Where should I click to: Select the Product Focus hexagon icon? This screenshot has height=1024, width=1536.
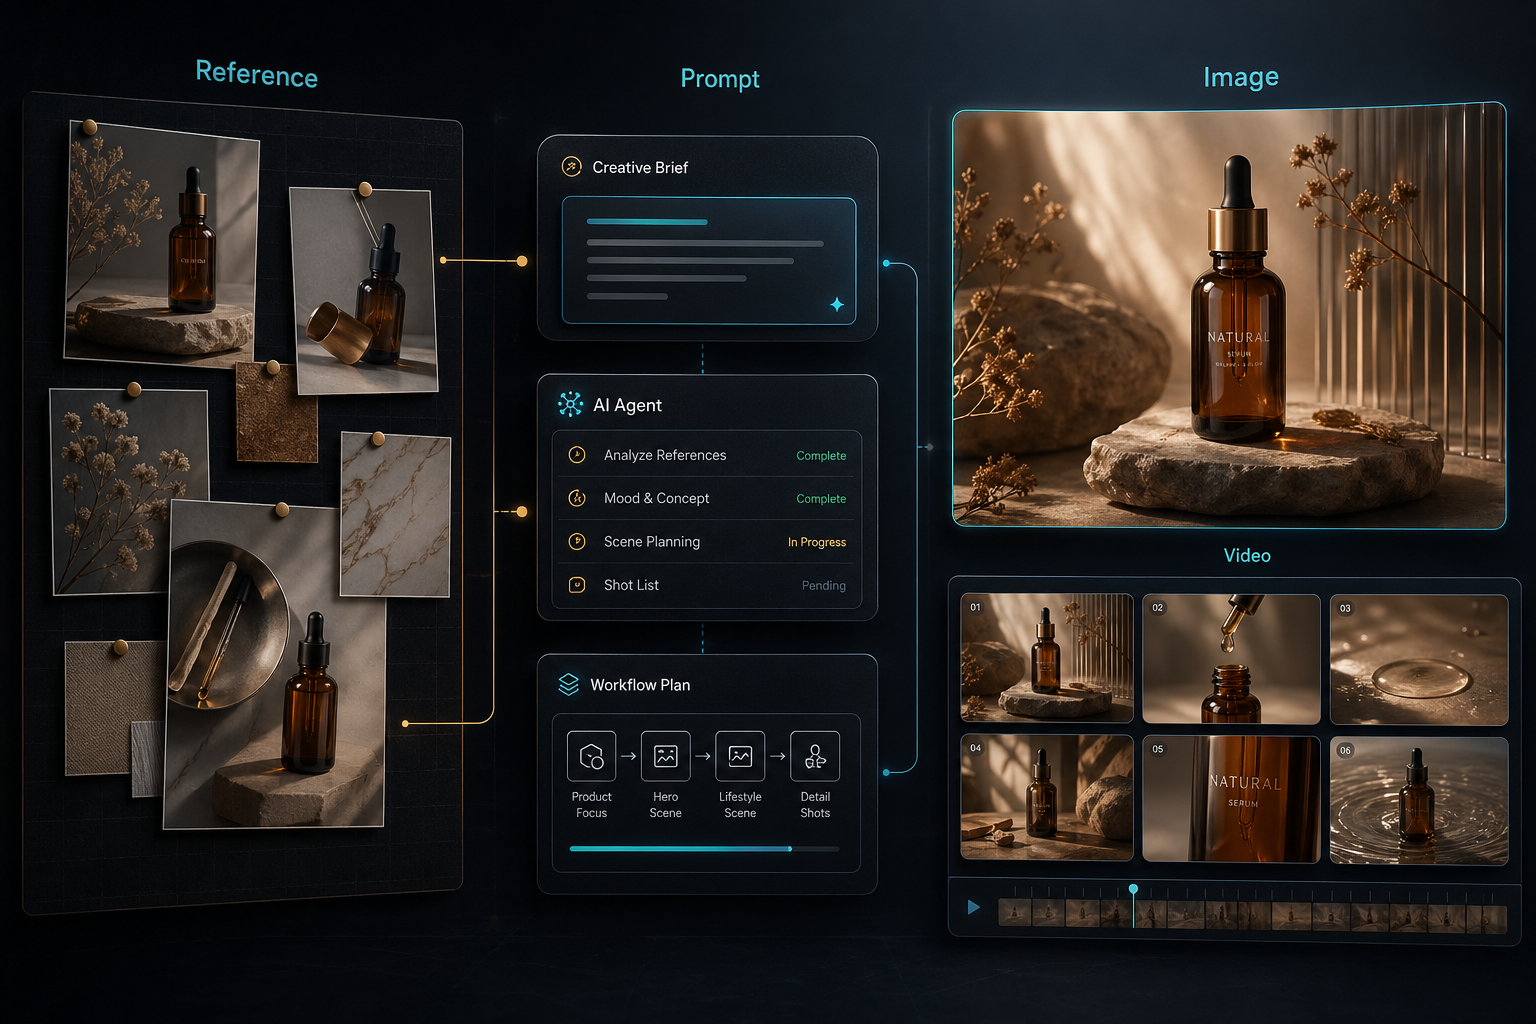click(591, 756)
